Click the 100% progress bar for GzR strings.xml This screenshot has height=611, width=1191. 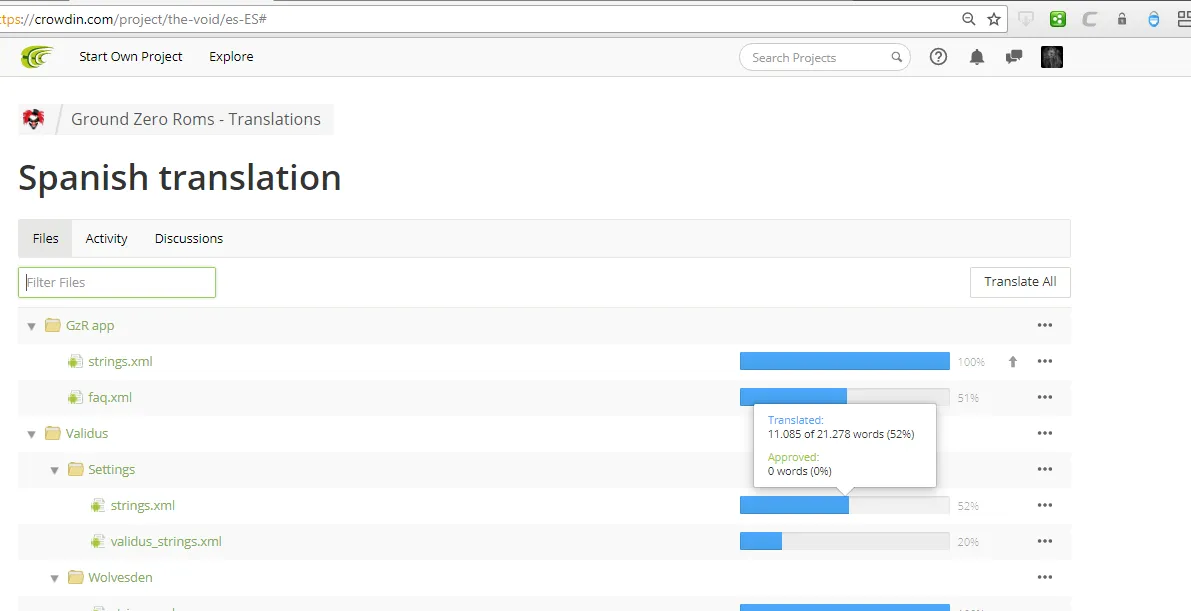[845, 362]
